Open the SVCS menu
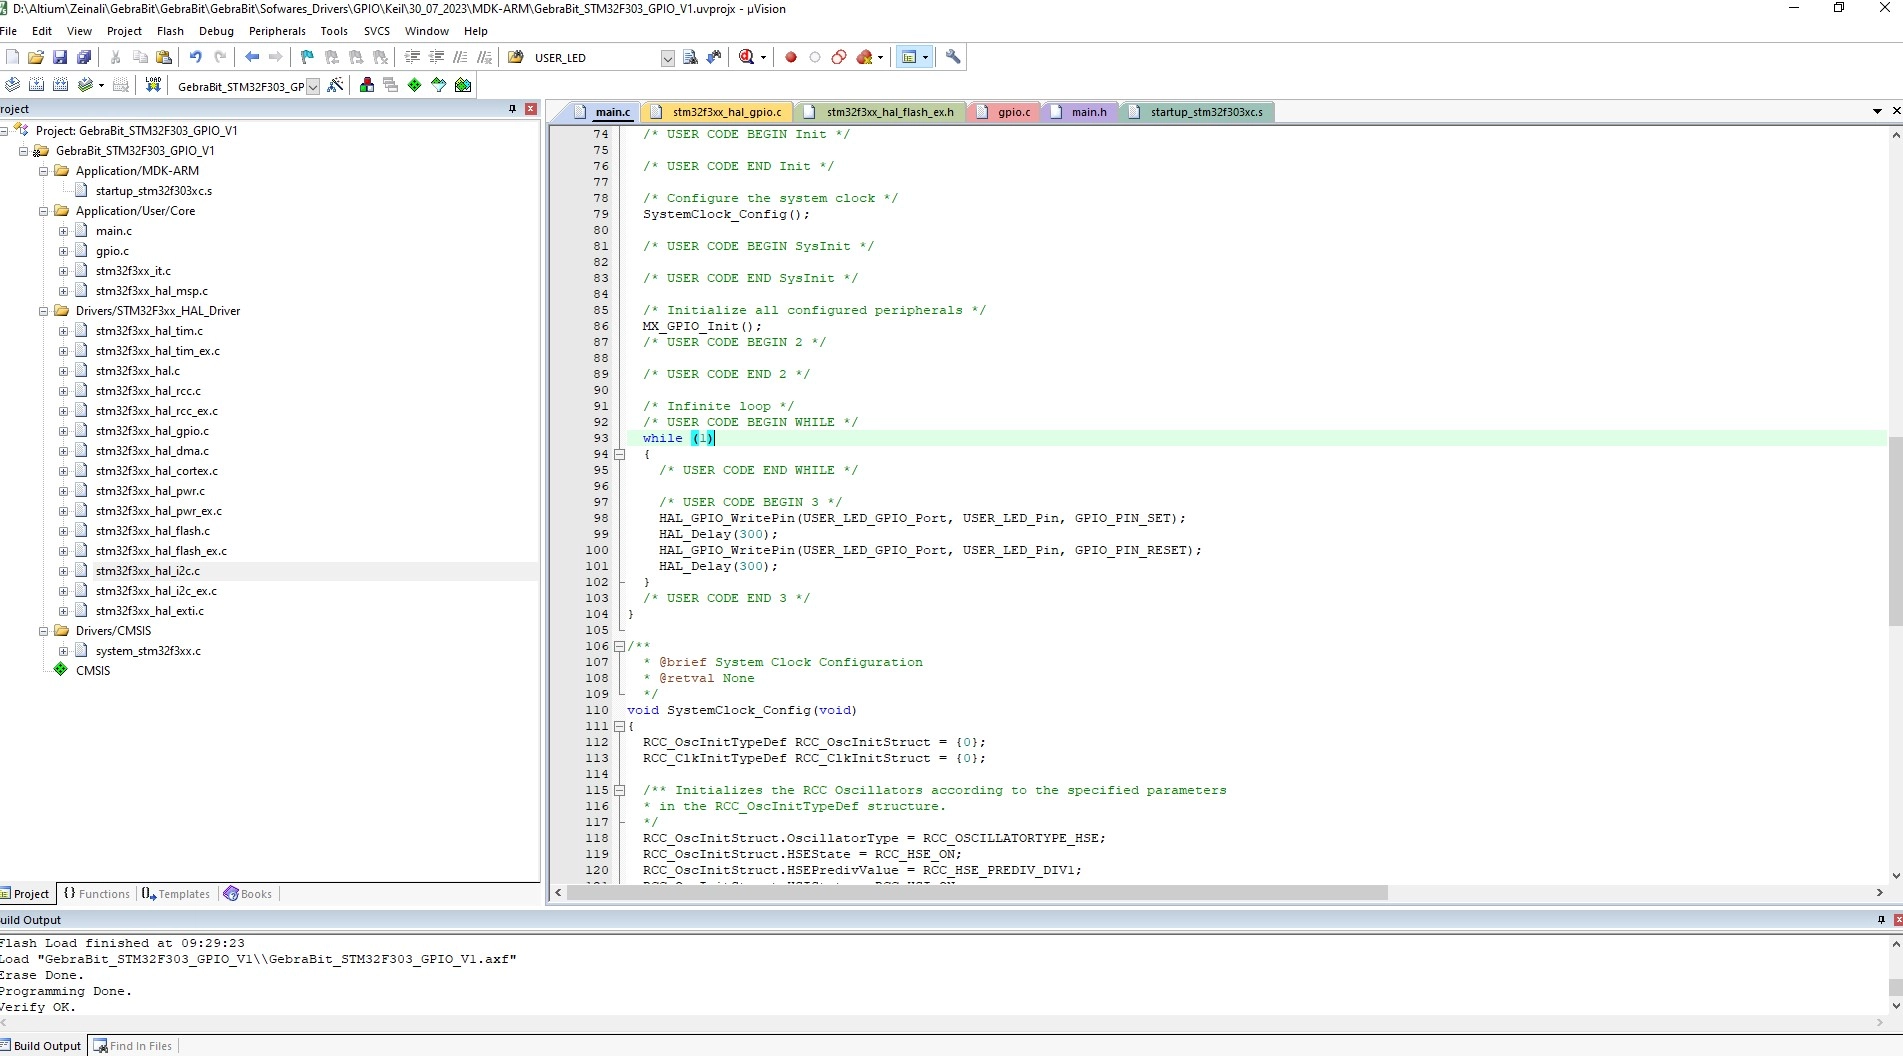Screen dimensions: 1903x1056 (x=376, y=31)
